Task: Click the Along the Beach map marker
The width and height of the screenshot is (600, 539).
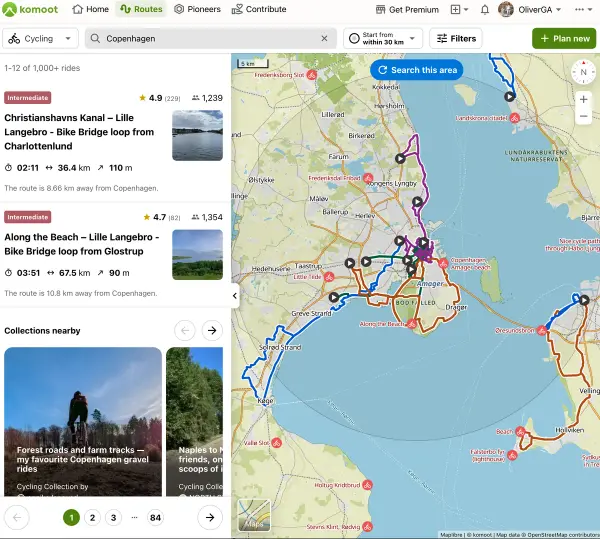Action: [411, 324]
